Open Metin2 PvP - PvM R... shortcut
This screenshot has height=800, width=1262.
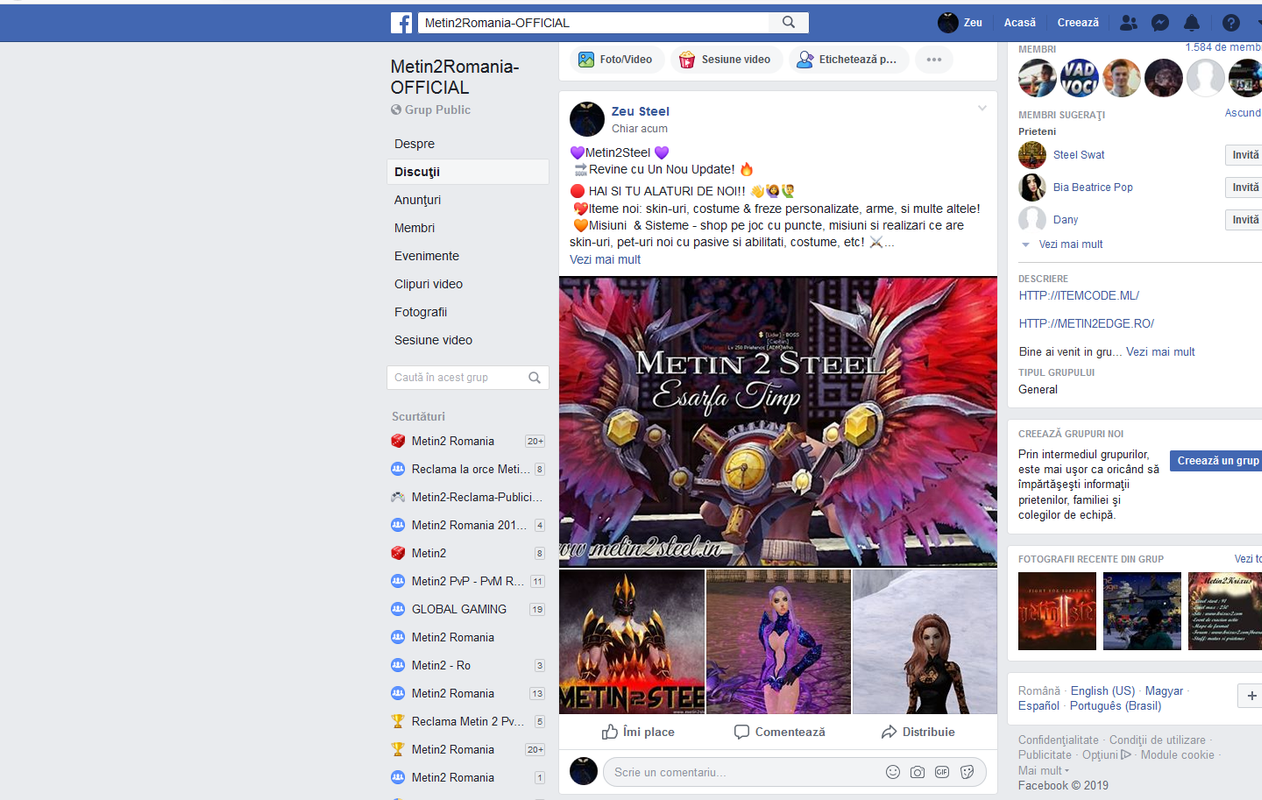(x=468, y=581)
